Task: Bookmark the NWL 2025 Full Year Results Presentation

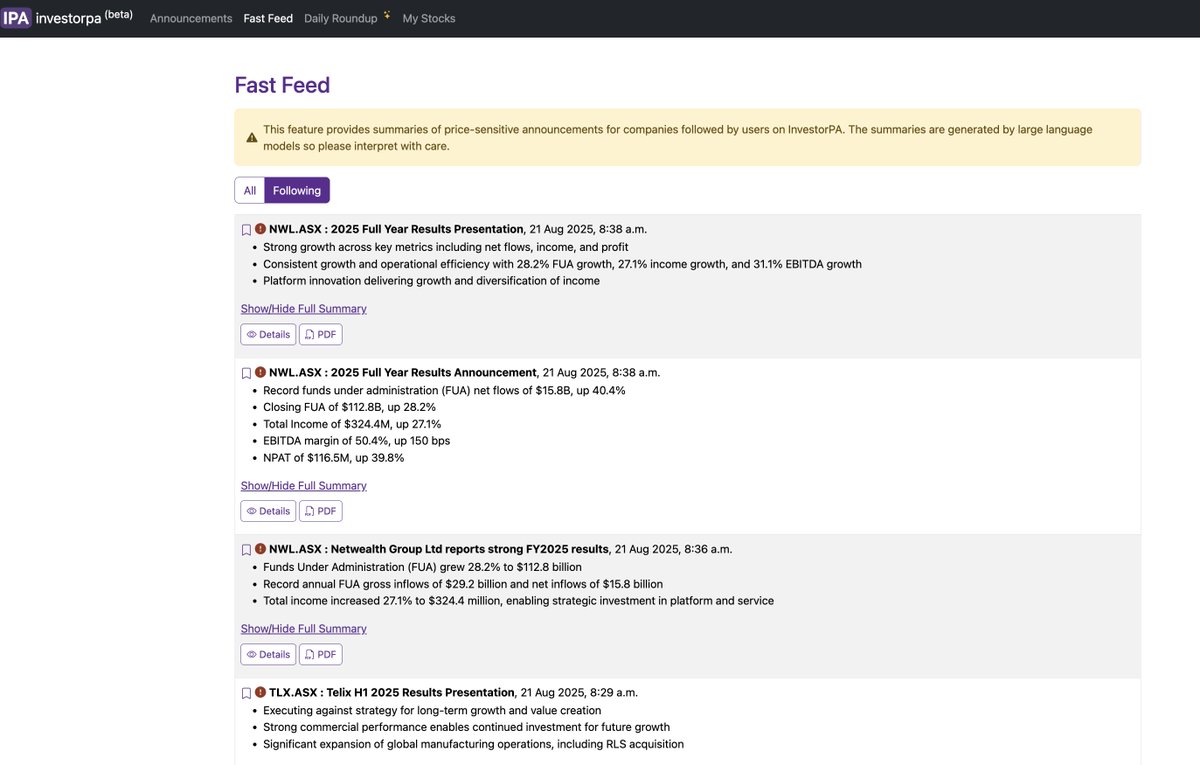Action: [x=247, y=230]
